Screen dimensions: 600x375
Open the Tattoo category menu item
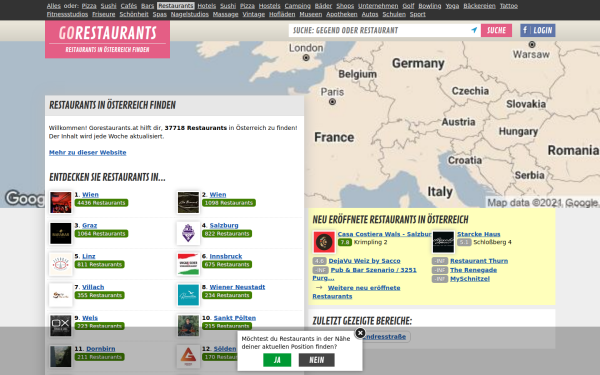click(x=509, y=6)
